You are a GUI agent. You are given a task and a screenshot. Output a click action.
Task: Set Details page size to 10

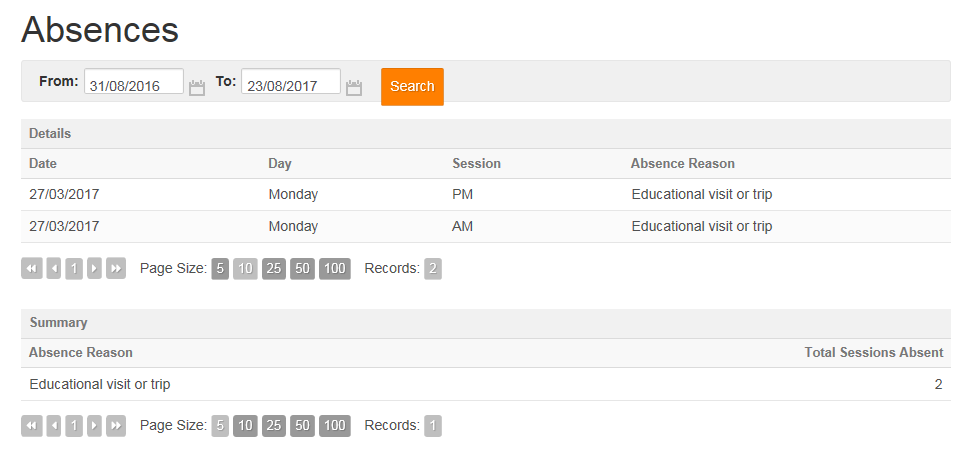click(x=245, y=268)
